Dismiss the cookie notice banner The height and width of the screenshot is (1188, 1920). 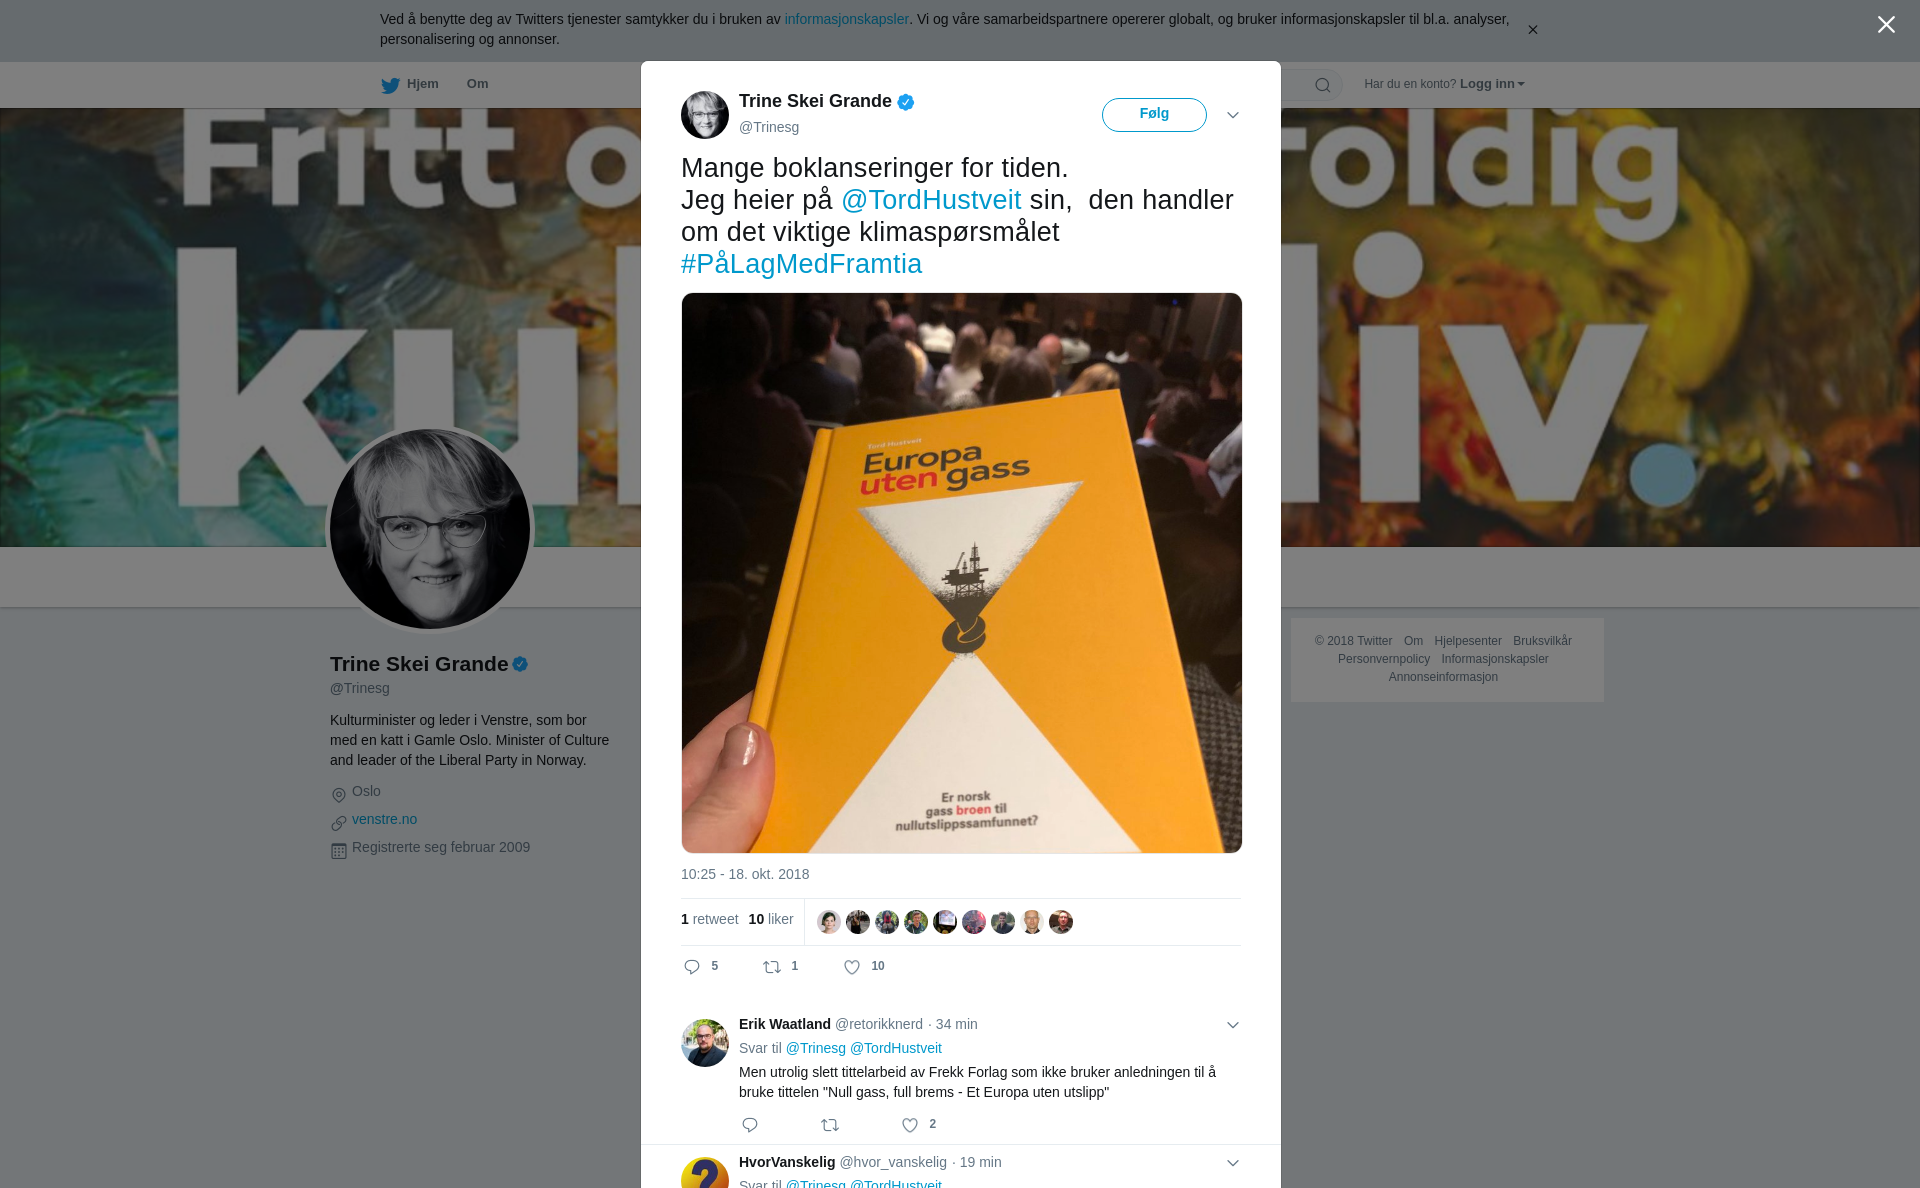(x=1532, y=30)
